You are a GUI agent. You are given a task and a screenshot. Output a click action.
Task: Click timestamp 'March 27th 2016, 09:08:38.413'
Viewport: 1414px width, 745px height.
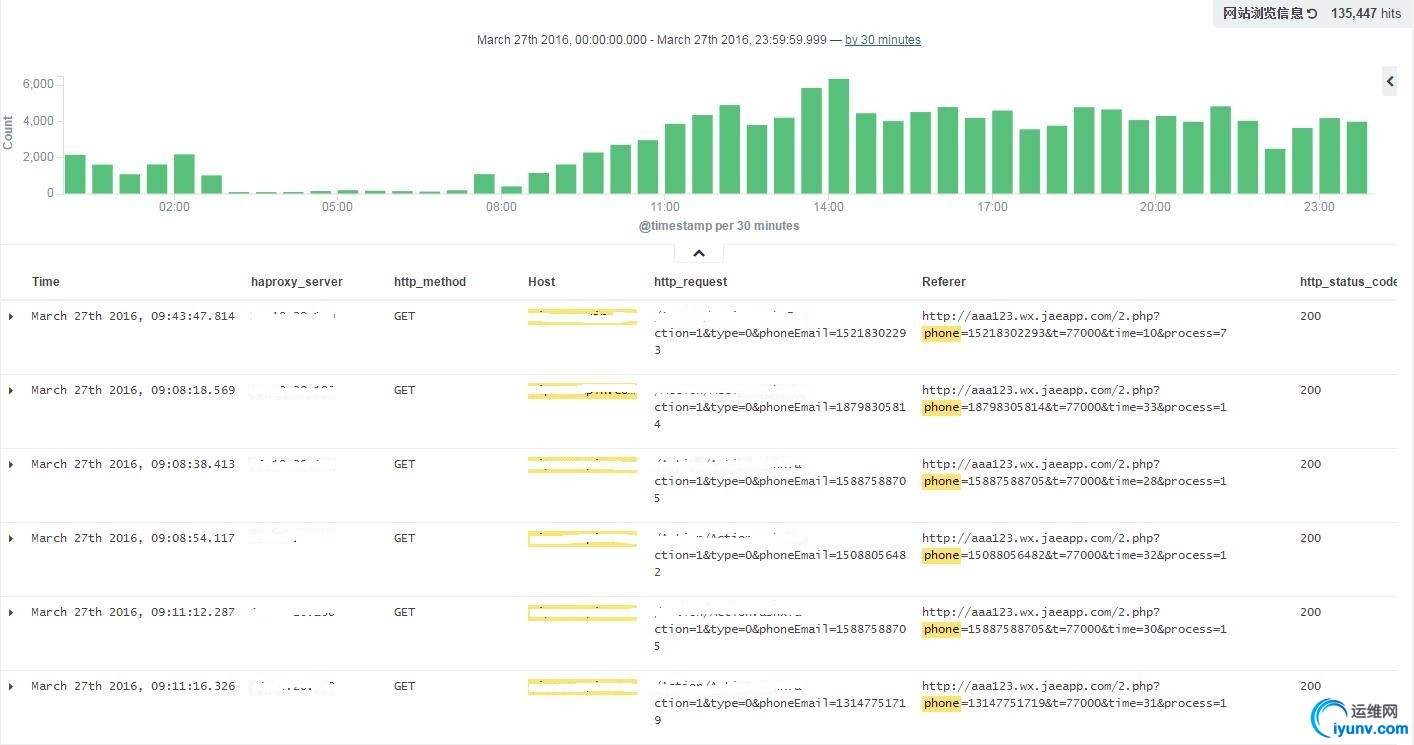[x=133, y=464]
